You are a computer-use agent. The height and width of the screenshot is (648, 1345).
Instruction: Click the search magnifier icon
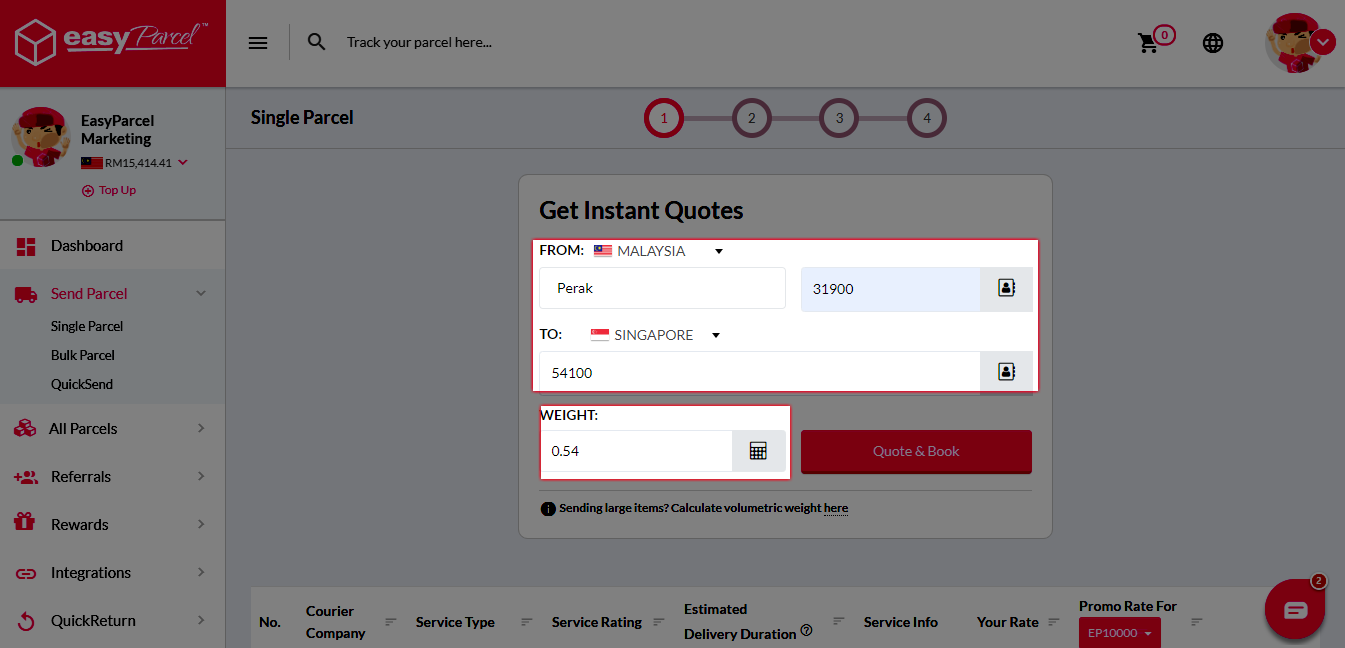(317, 42)
